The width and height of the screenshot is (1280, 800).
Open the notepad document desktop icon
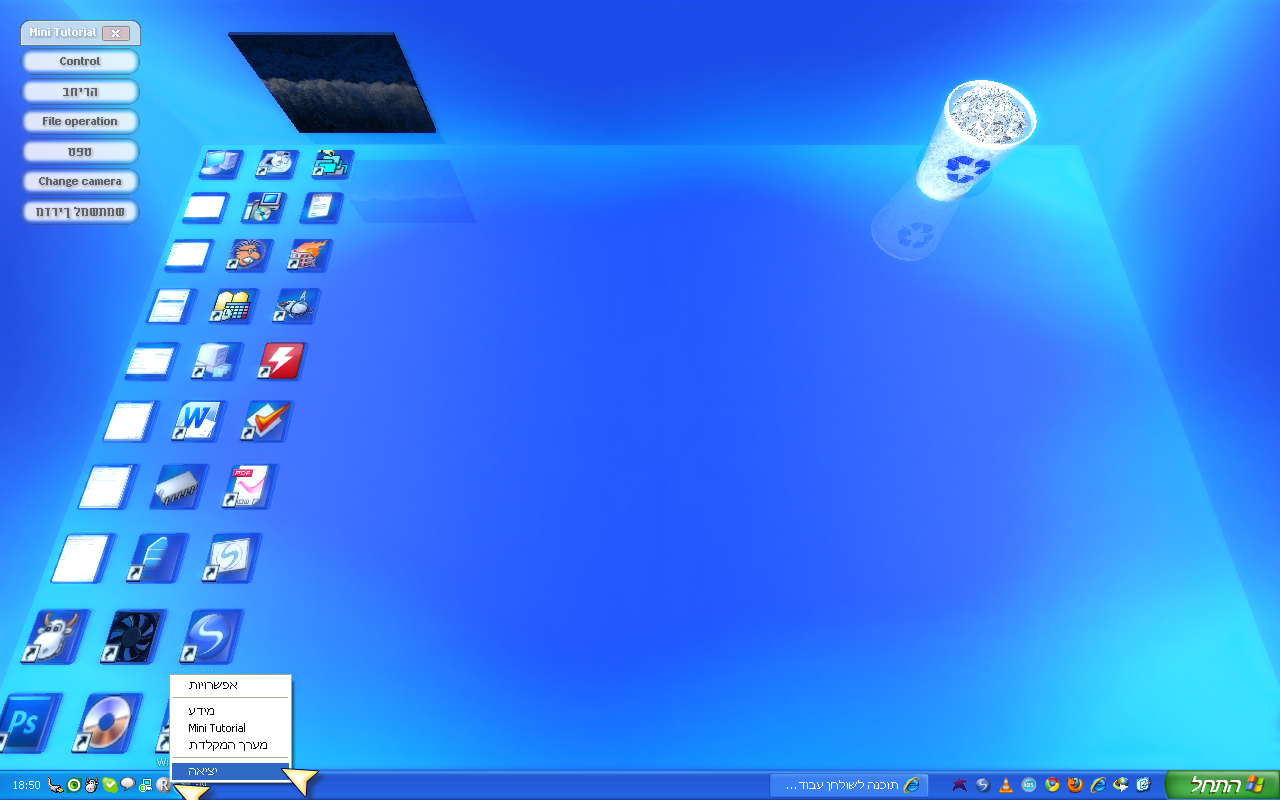tap(322, 207)
